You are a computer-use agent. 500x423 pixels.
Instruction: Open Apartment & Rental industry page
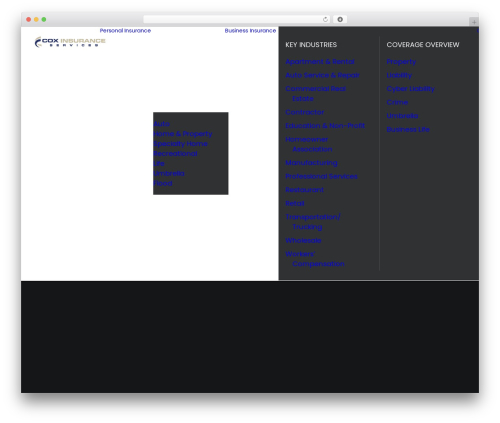[x=320, y=62]
